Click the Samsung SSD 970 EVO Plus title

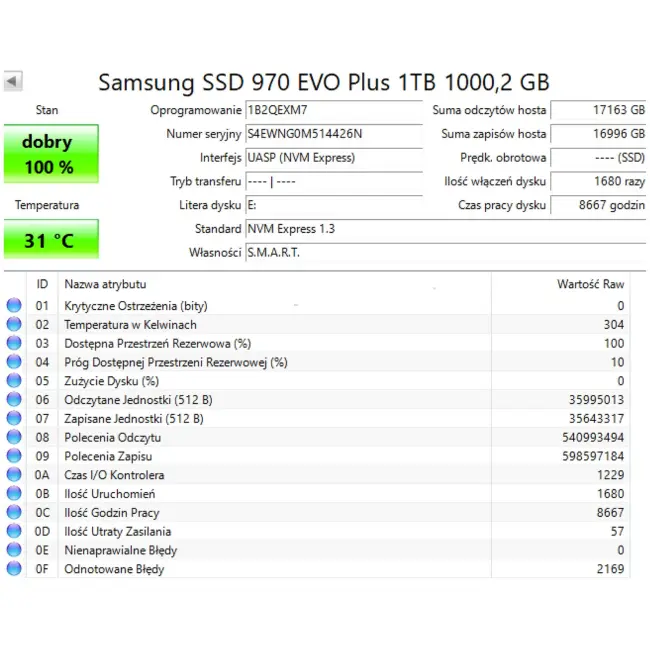point(323,82)
